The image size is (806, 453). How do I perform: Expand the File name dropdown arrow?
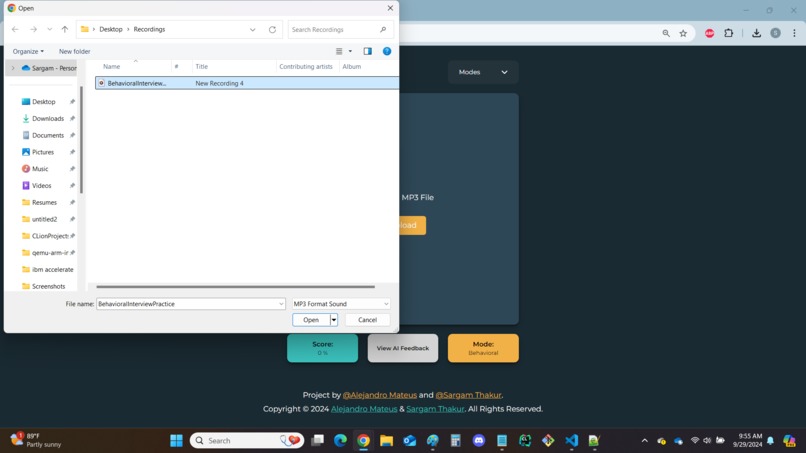click(281, 304)
